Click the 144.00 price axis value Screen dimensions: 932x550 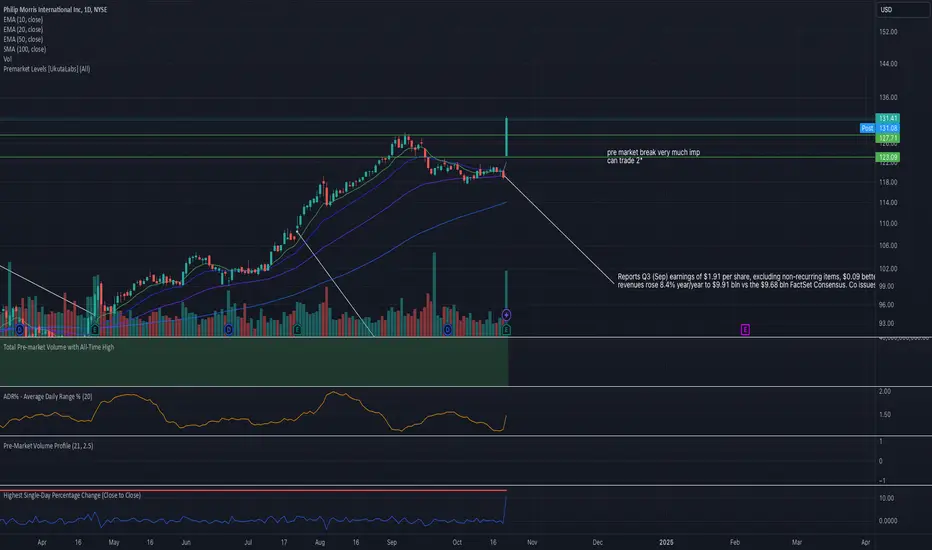coord(888,64)
